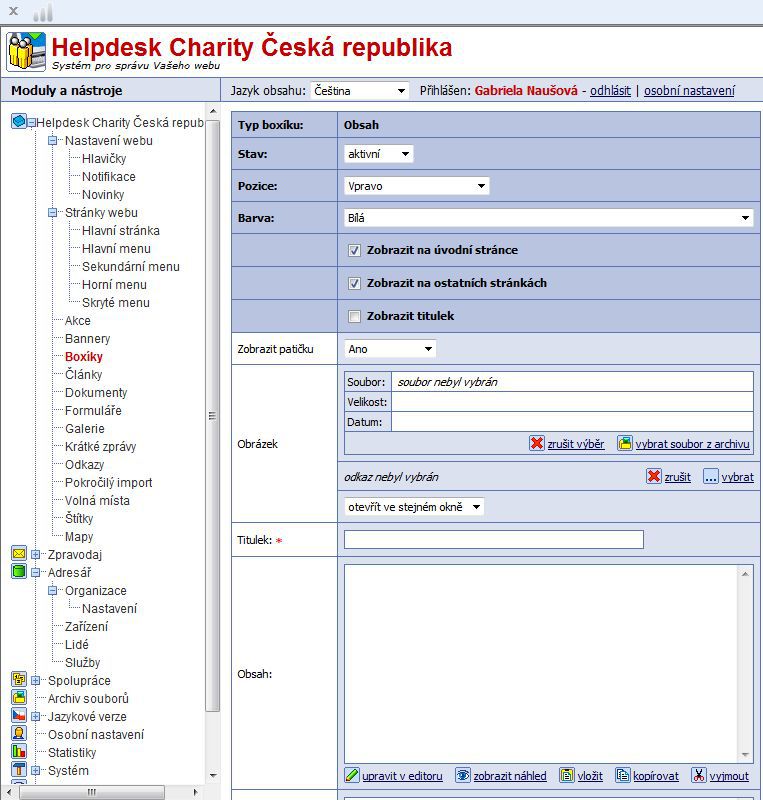The width and height of the screenshot is (763, 800).
Task: Click into the Obsah text area
Action: coord(541,663)
